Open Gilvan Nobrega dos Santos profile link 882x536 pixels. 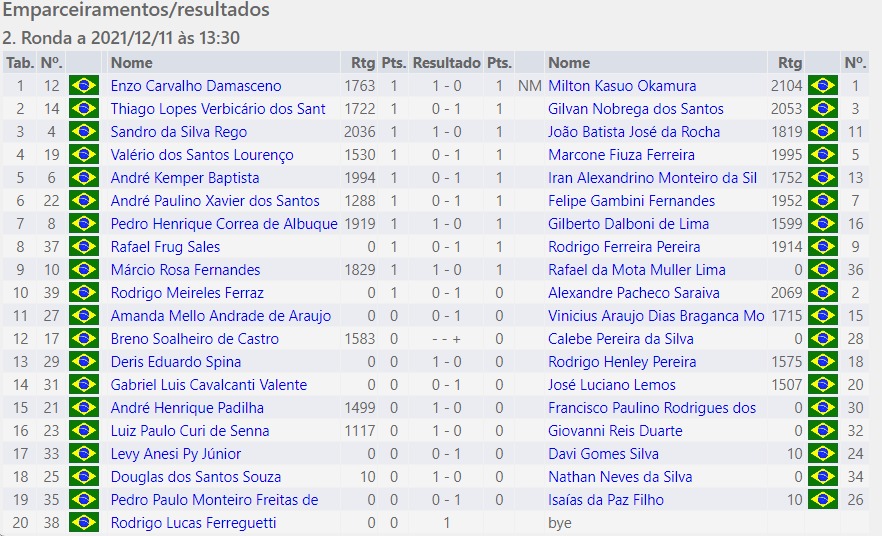635,109
